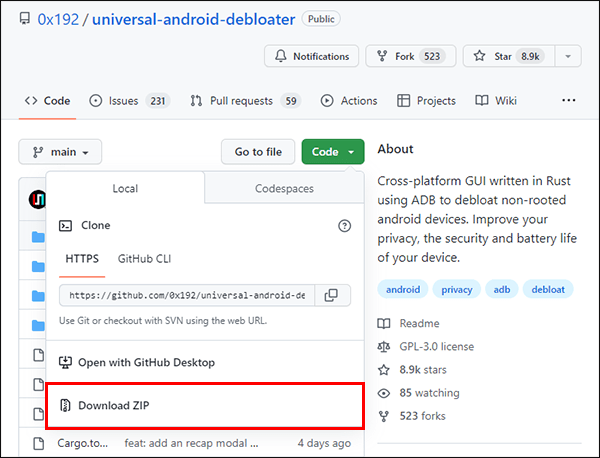This screenshot has width=600, height=458.
Task: Click the license scale icon
Action: 384,347
